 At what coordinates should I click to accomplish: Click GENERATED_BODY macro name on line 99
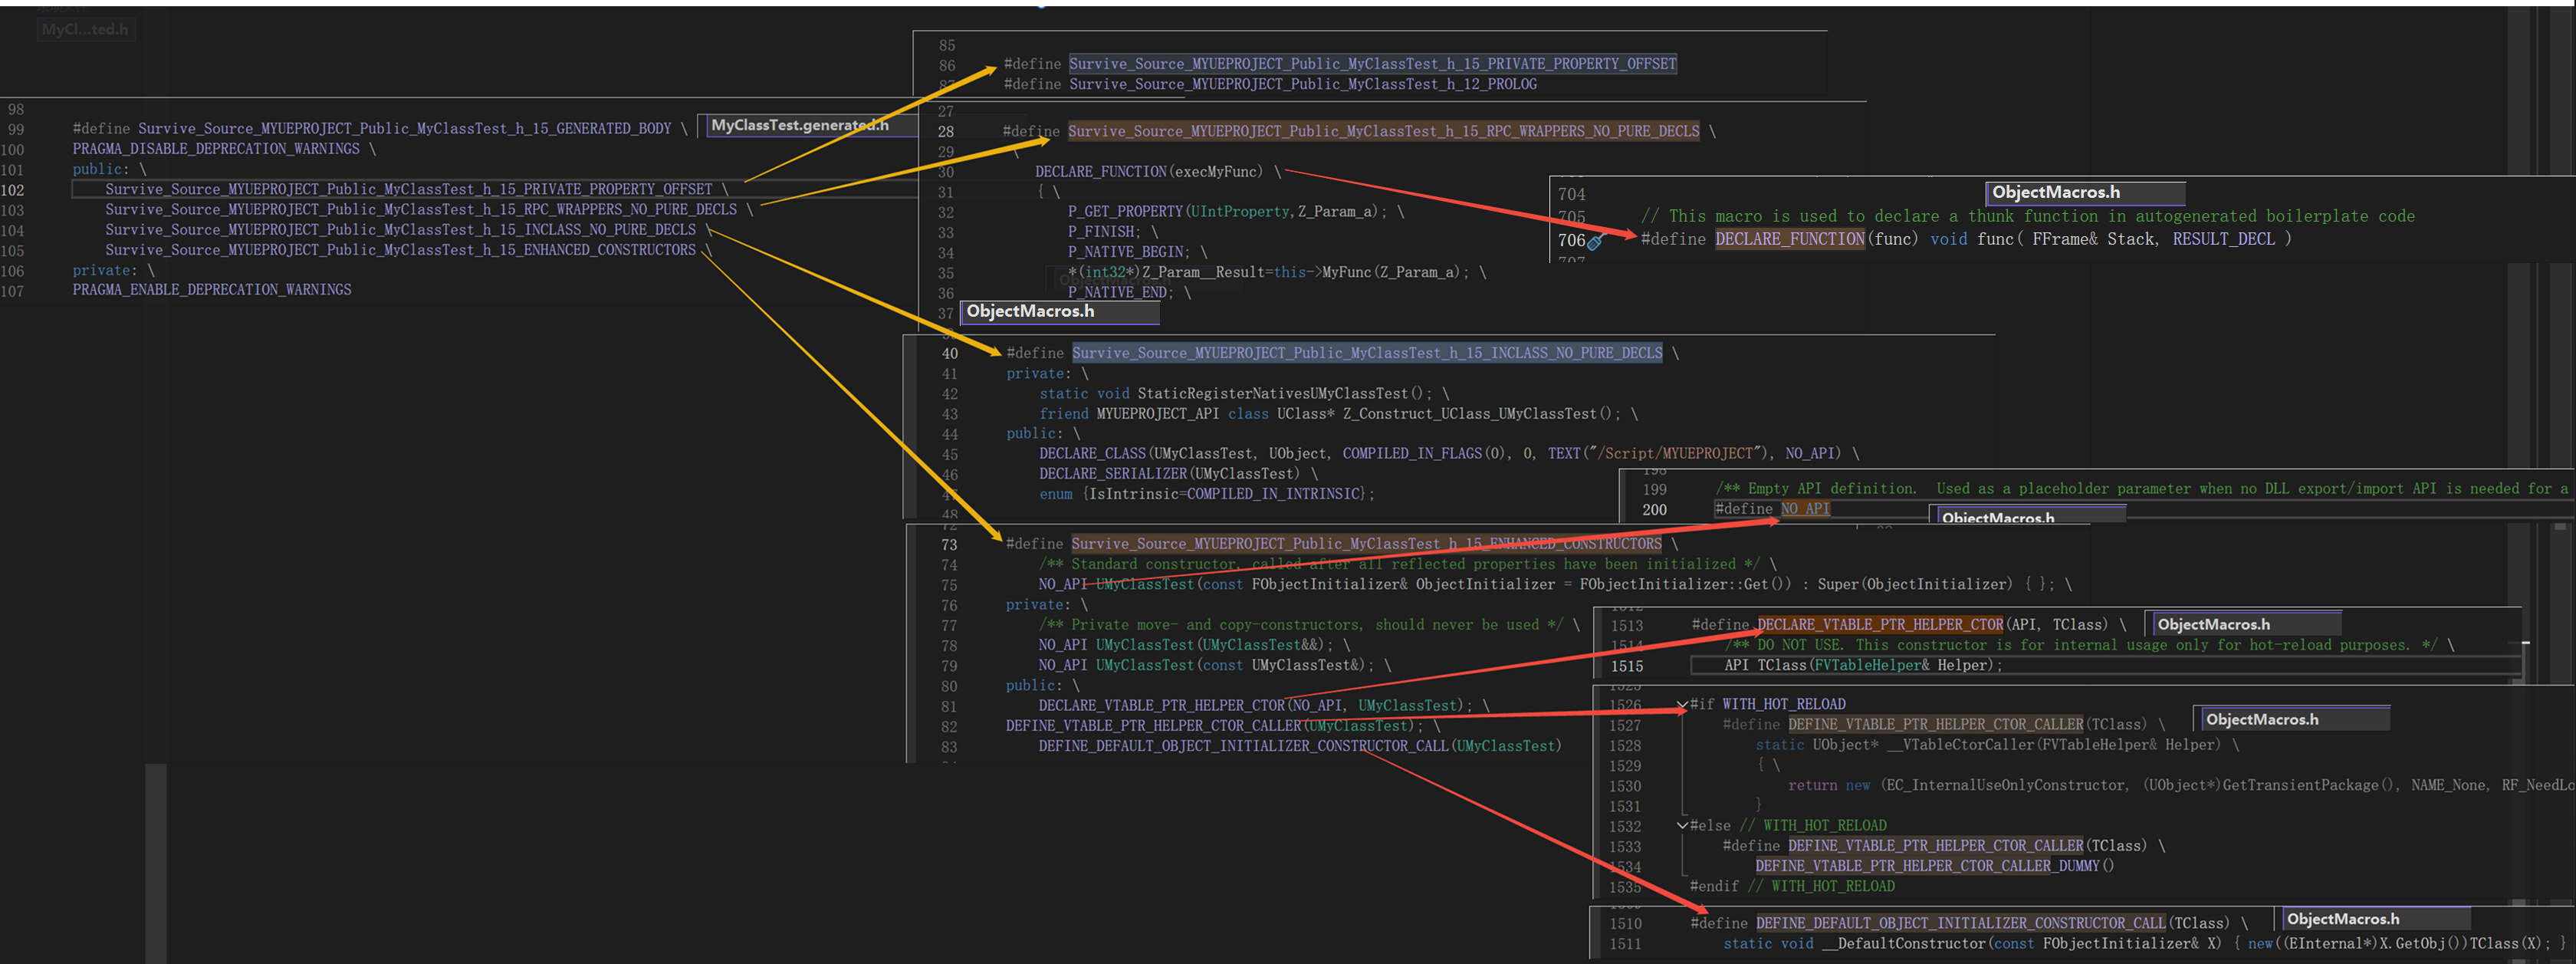[404, 129]
